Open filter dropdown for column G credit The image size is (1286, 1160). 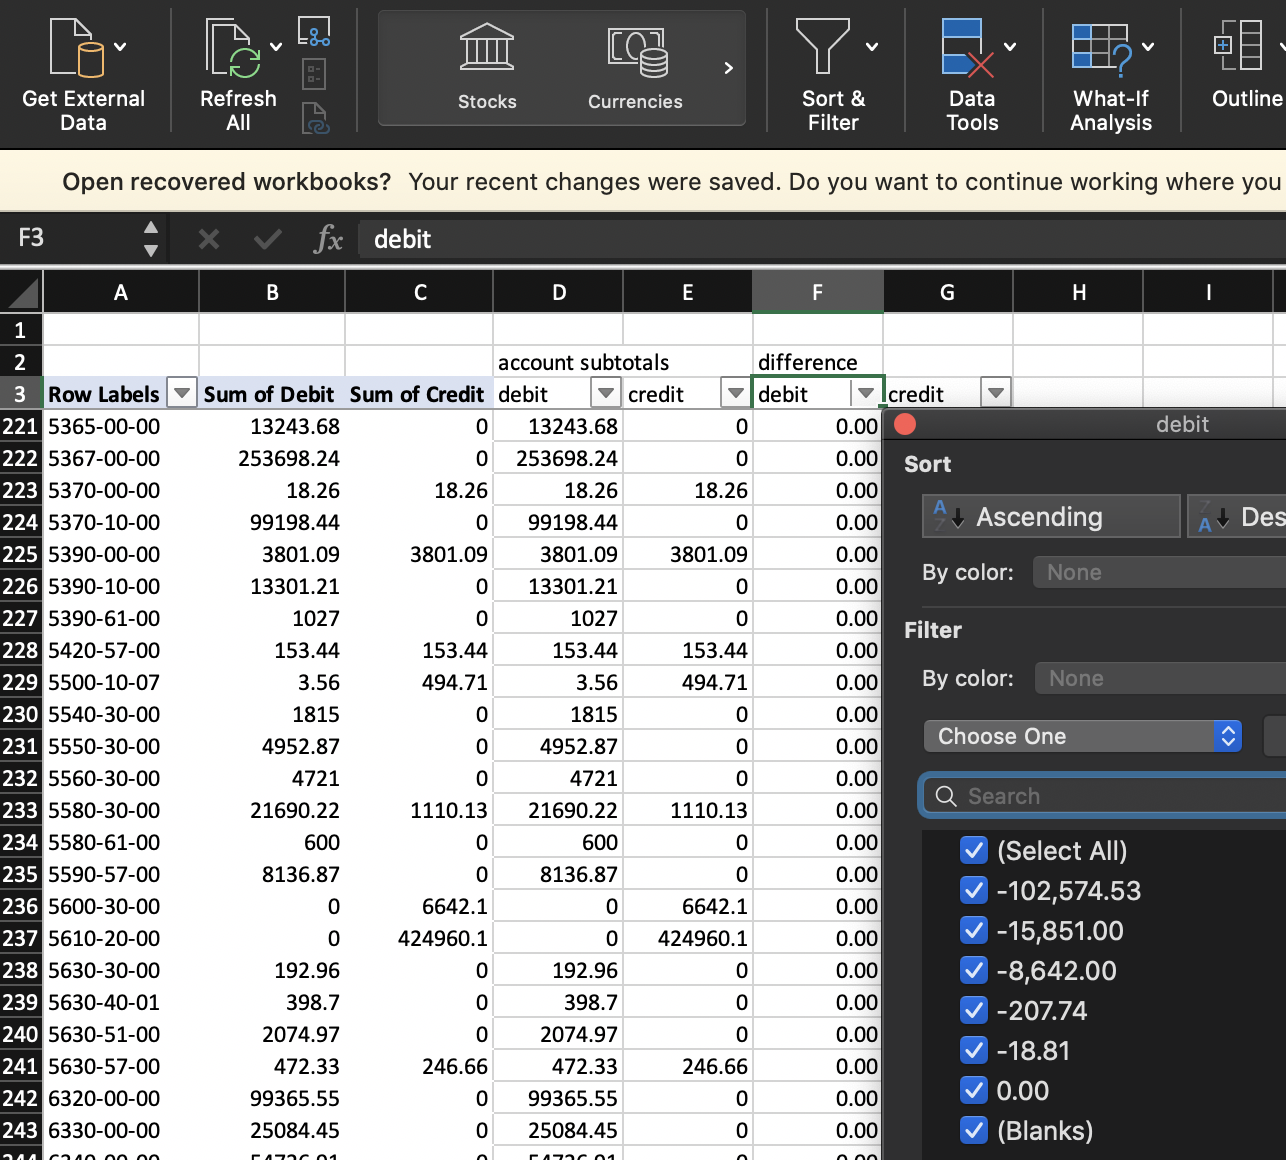(996, 393)
